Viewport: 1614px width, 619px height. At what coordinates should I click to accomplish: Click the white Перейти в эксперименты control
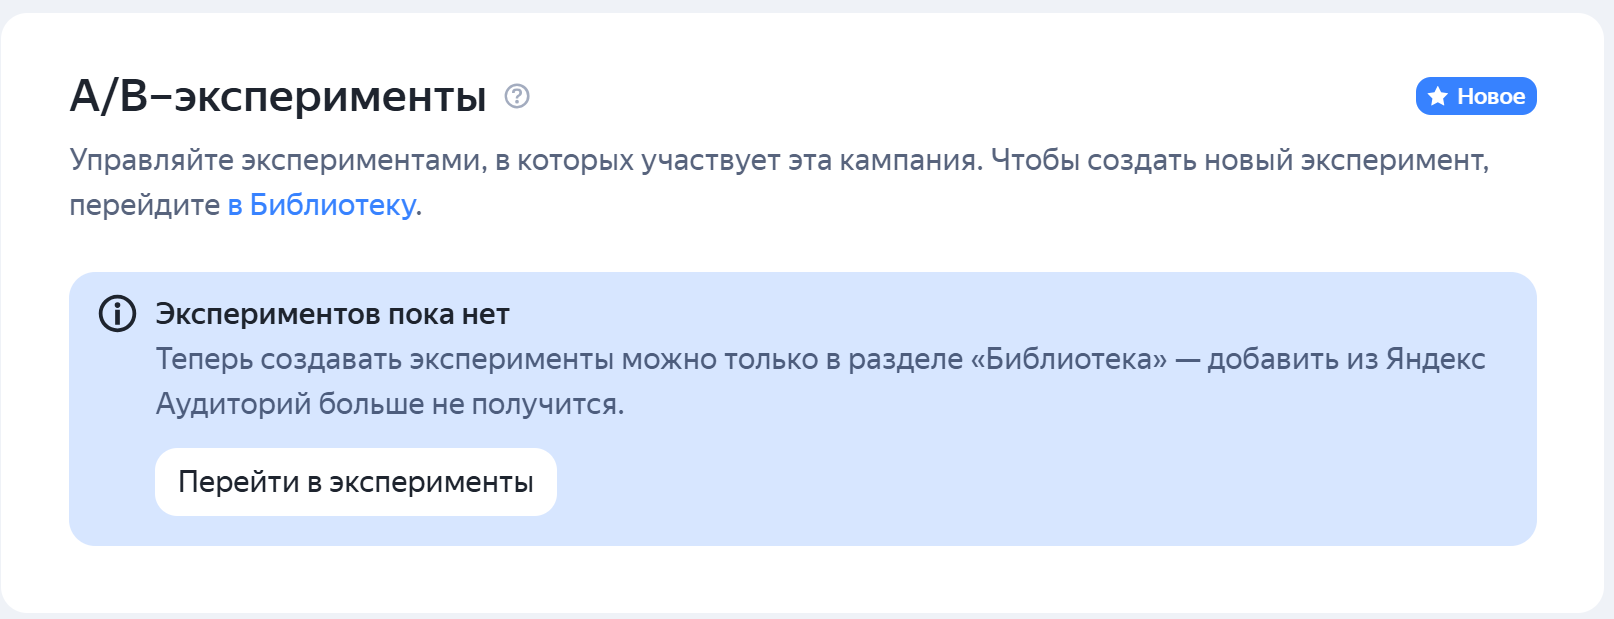coord(356,481)
